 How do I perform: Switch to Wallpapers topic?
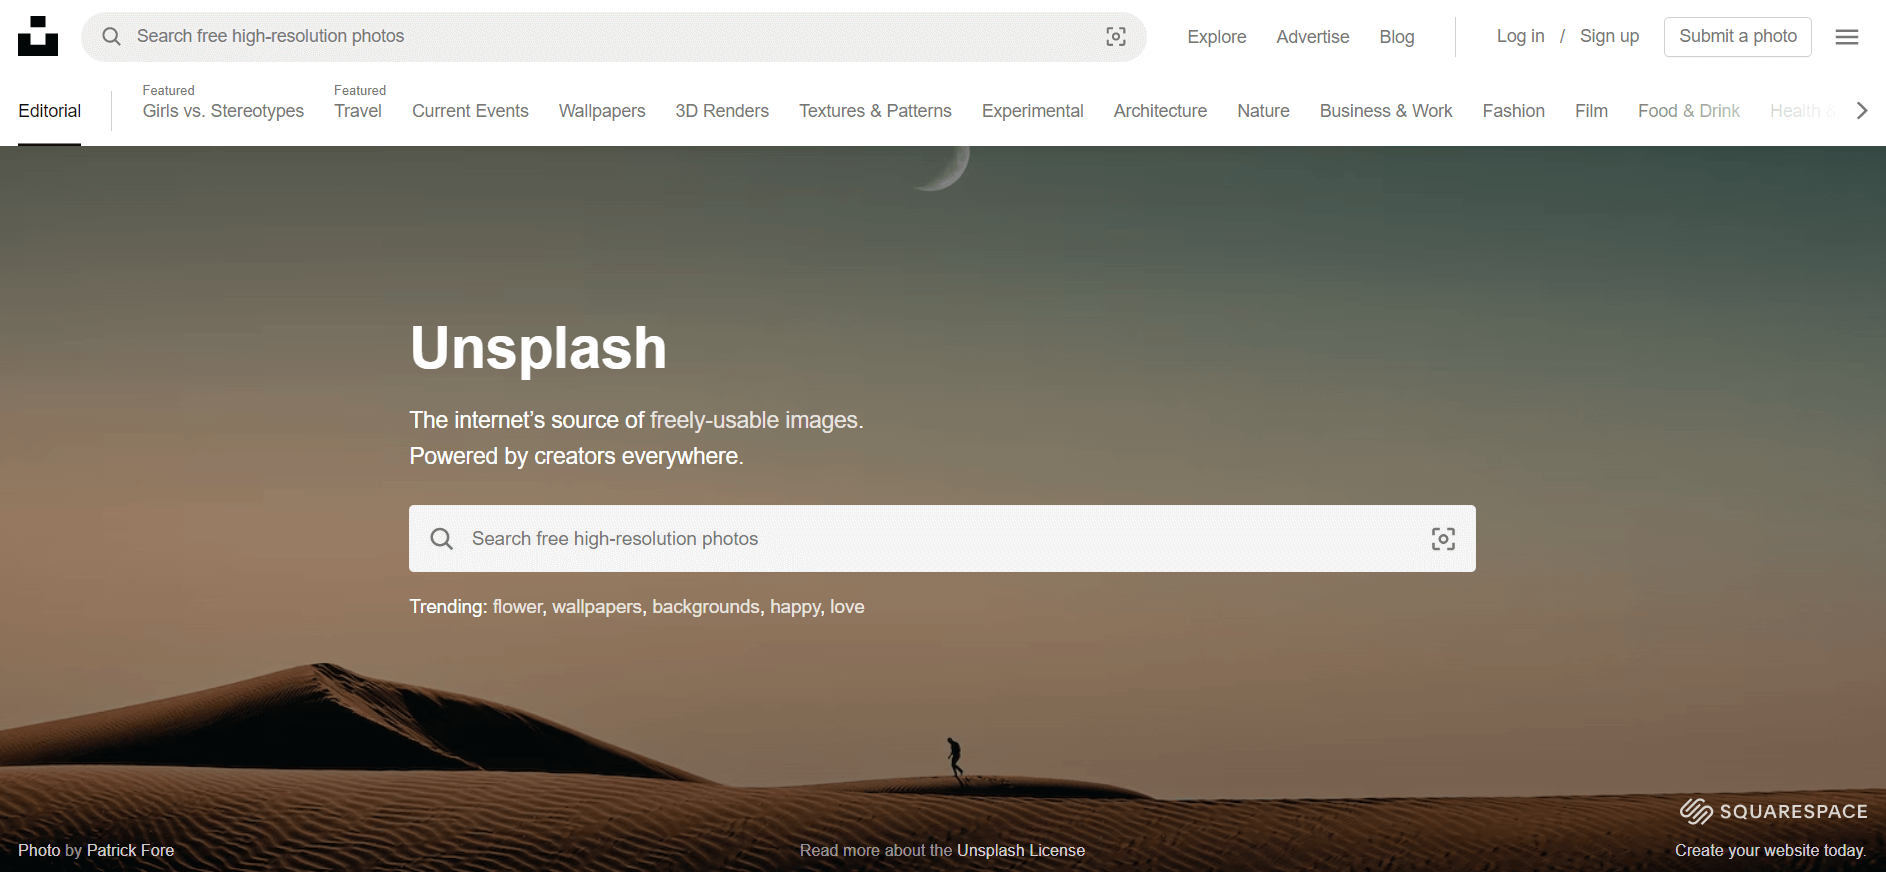(x=602, y=111)
